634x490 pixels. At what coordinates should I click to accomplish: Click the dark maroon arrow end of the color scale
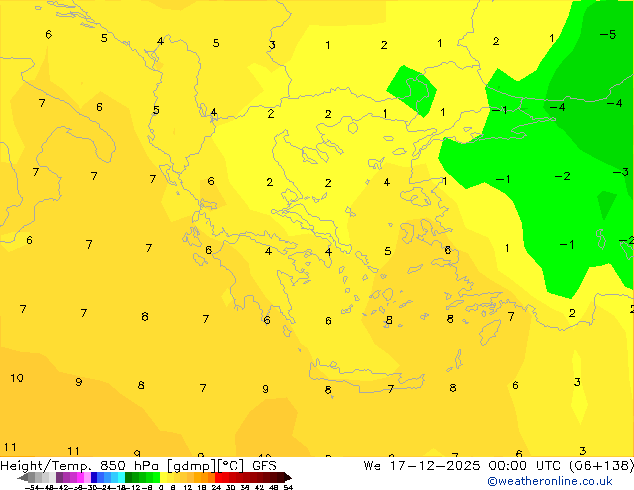coord(288,477)
